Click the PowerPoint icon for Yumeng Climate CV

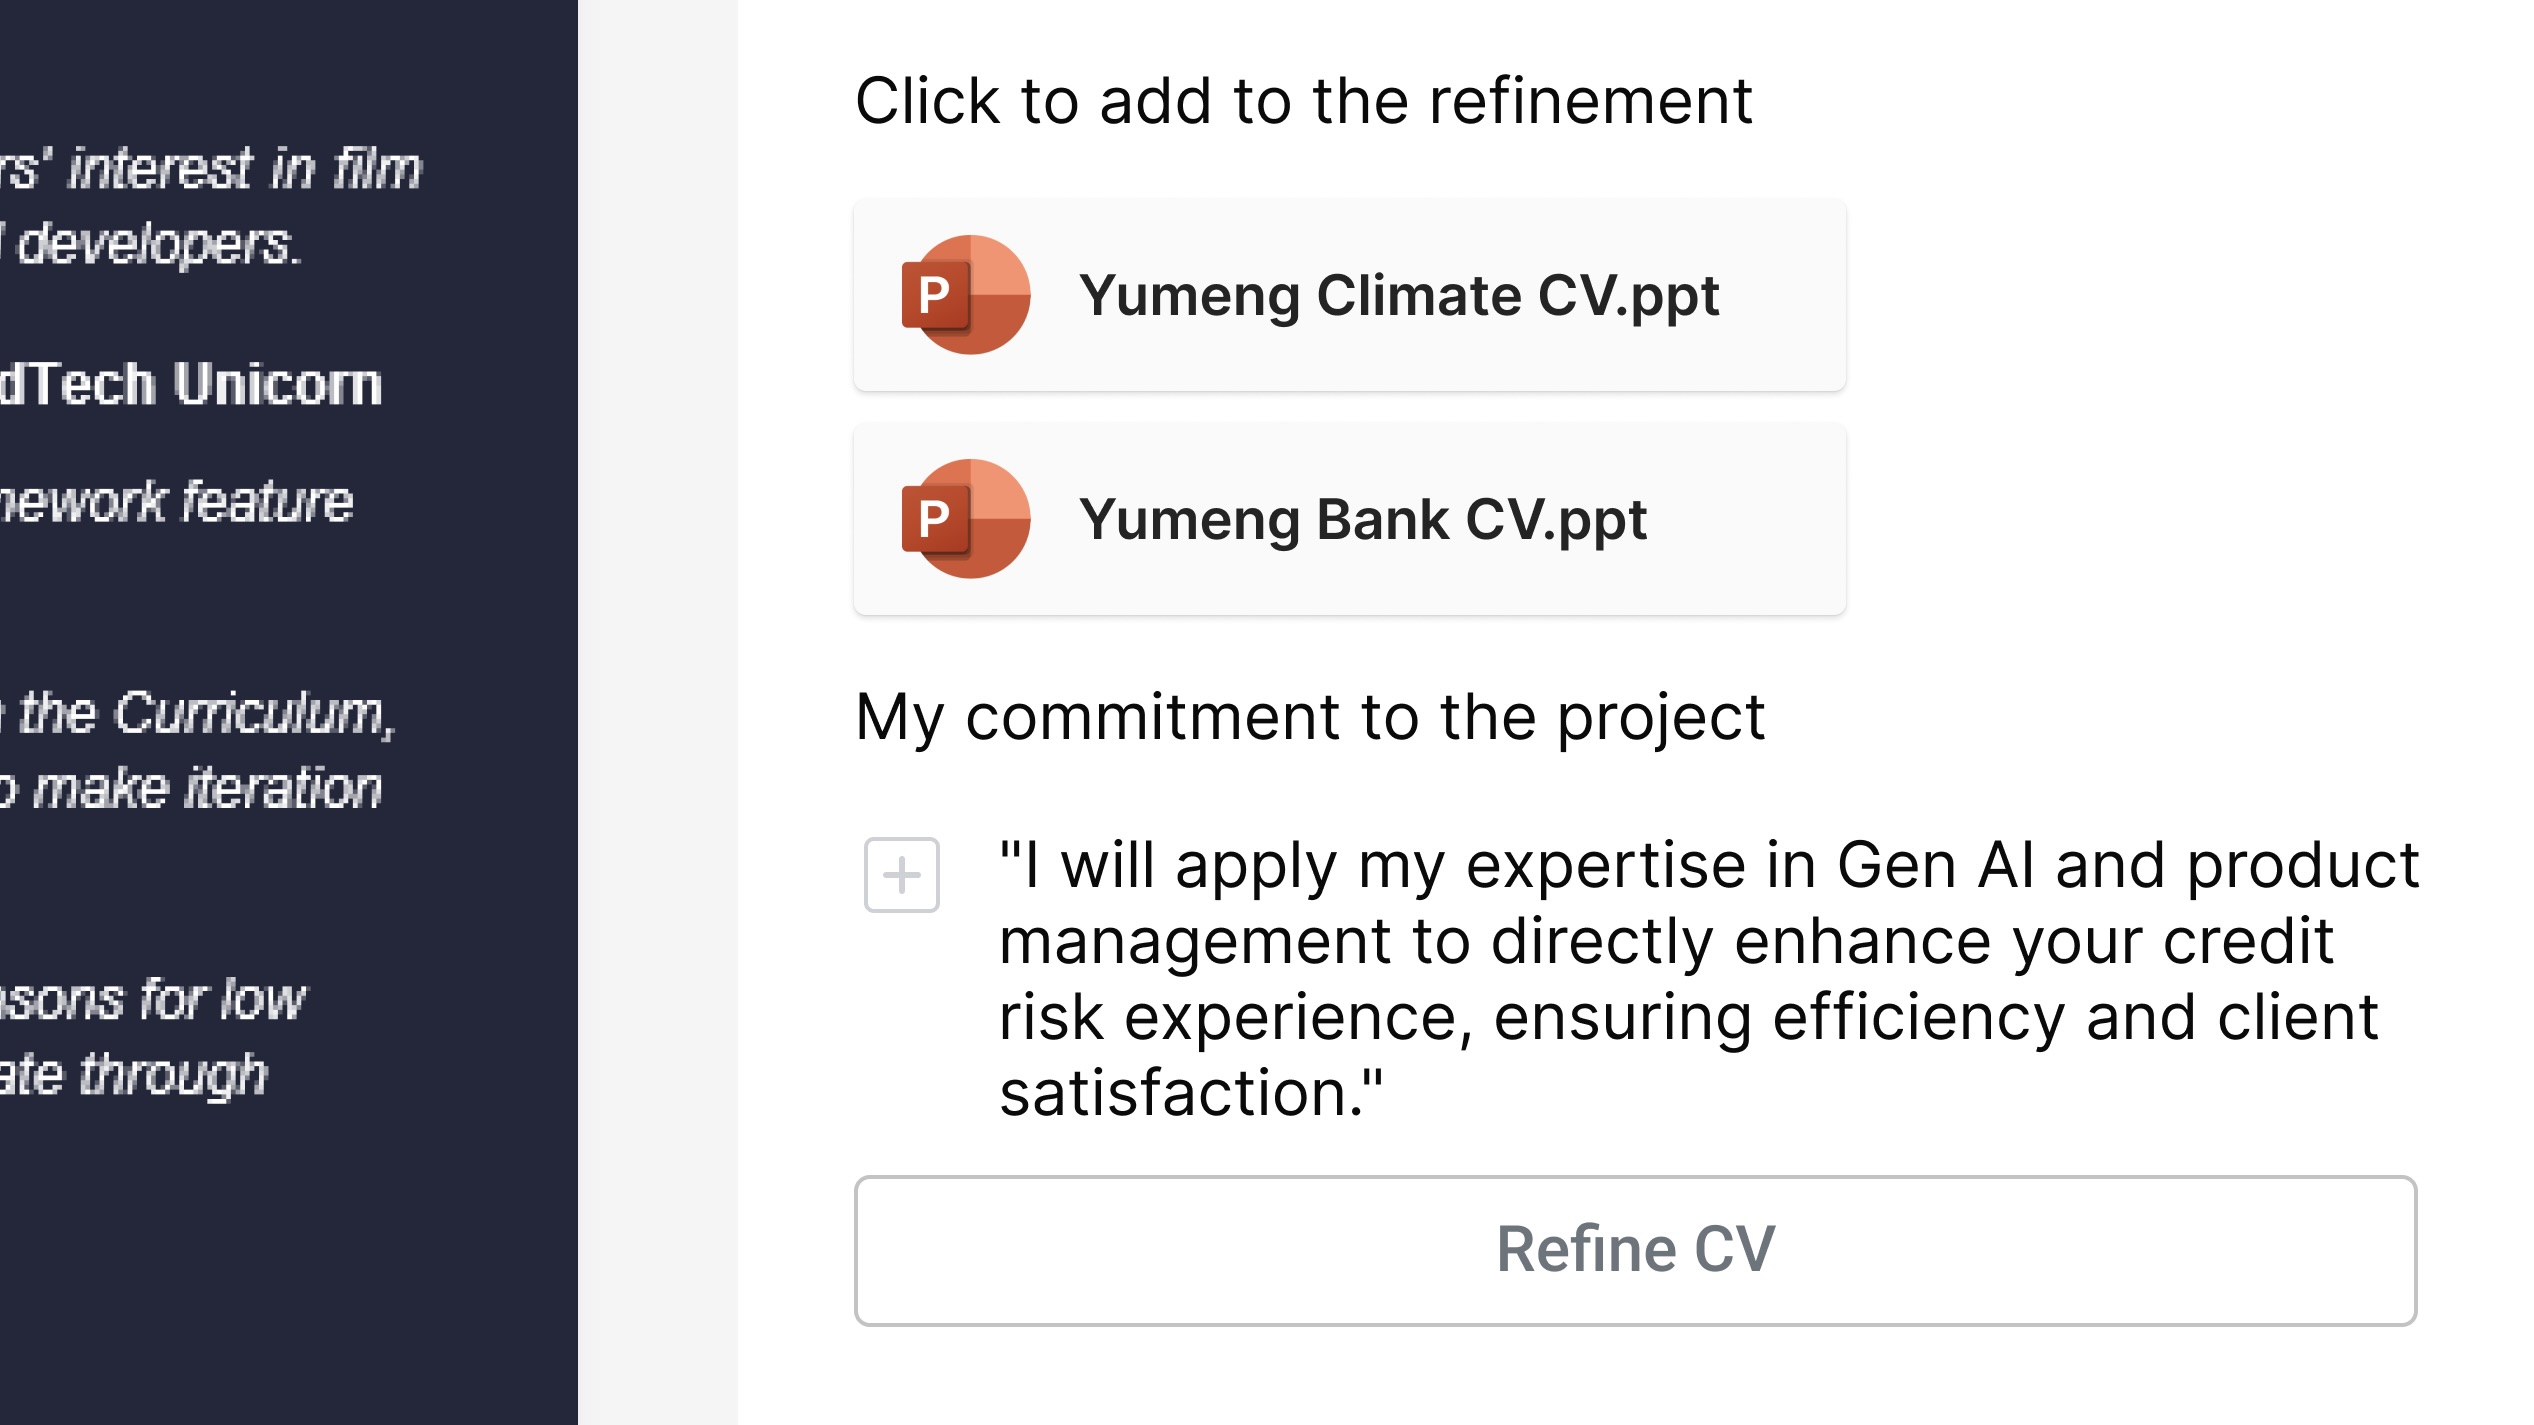[965, 295]
